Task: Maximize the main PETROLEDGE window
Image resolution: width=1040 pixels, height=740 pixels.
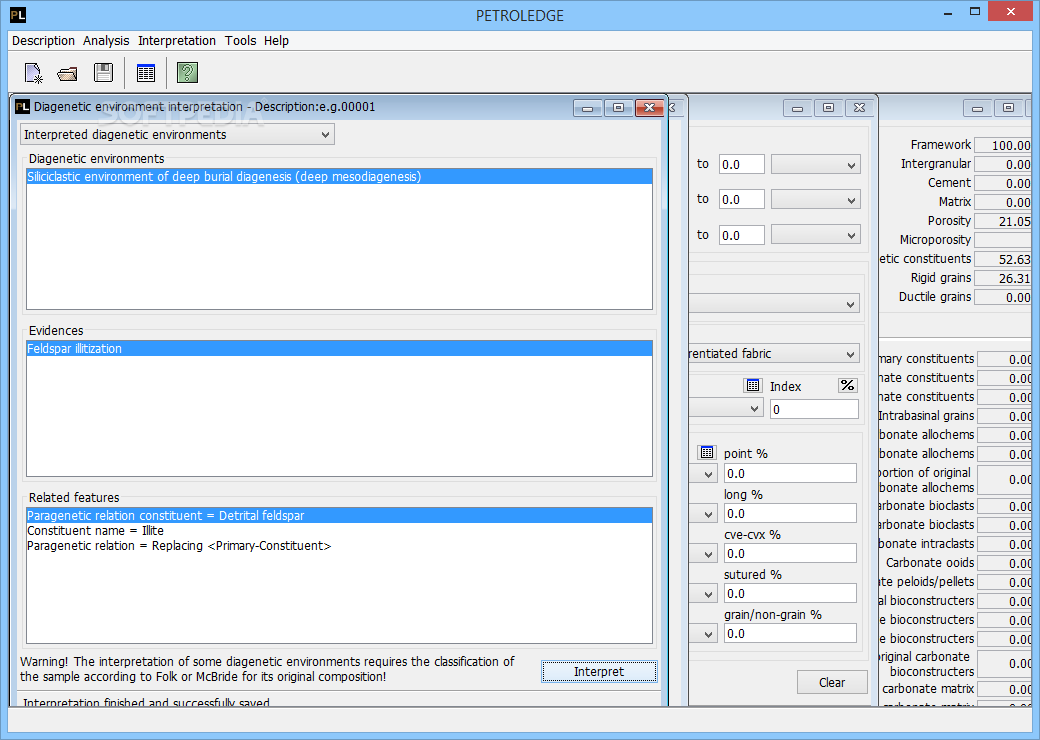Action: coord(974,11)
